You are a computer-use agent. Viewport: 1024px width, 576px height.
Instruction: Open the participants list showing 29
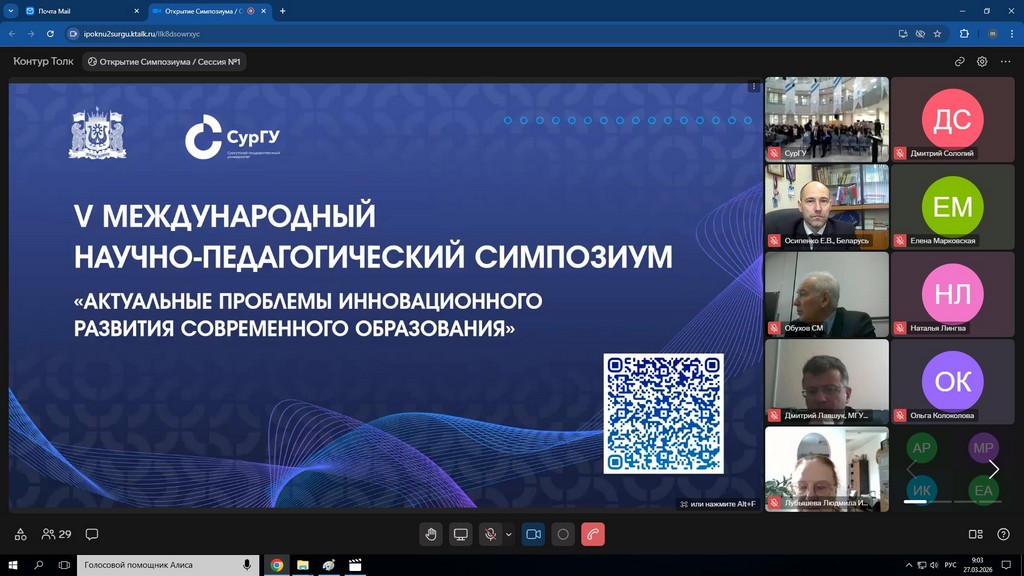coord(56,534)
